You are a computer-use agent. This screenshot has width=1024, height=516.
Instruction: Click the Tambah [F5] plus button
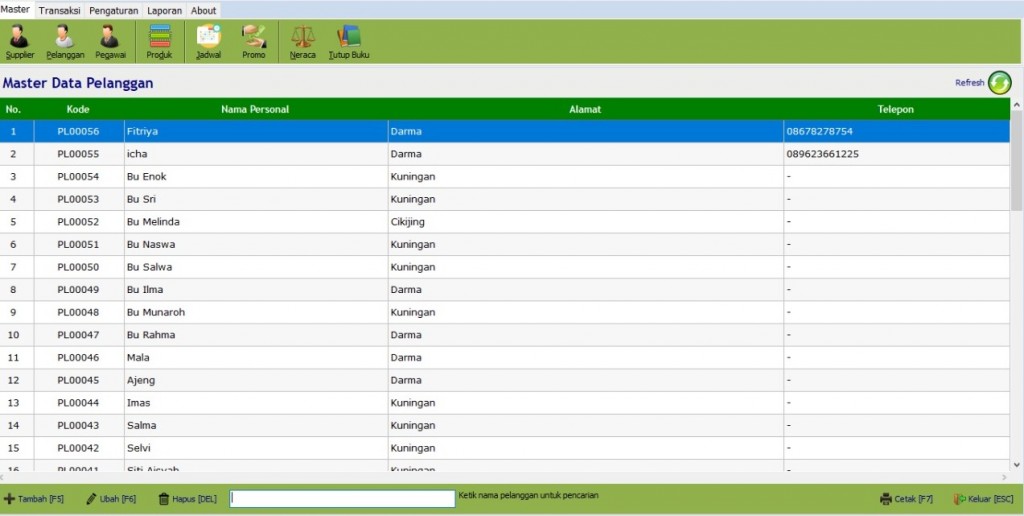(x=34, y=499)
